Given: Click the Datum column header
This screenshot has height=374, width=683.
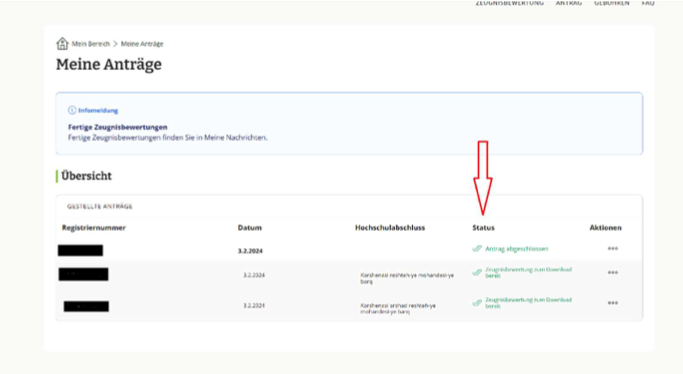Looking at the screenshot, I should click(250, 228).
